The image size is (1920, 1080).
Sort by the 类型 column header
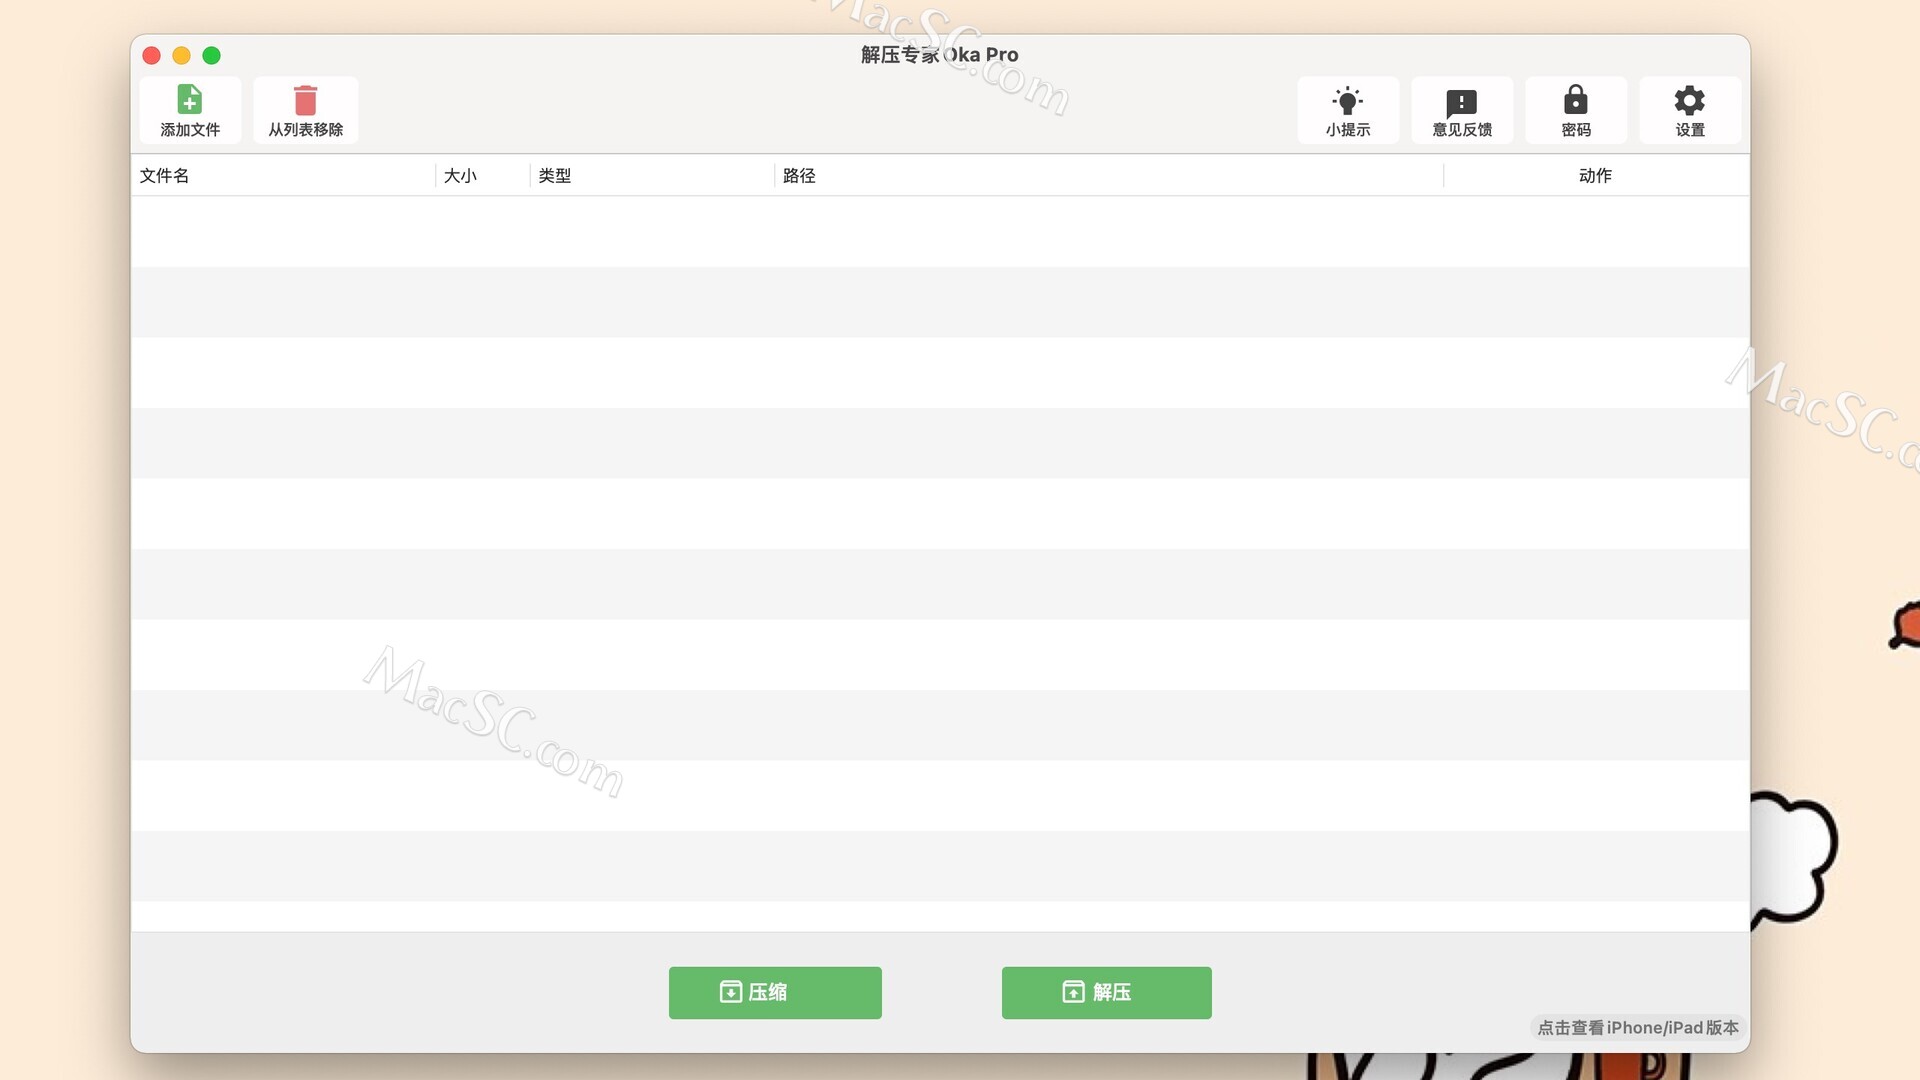(x=652, y=176)
